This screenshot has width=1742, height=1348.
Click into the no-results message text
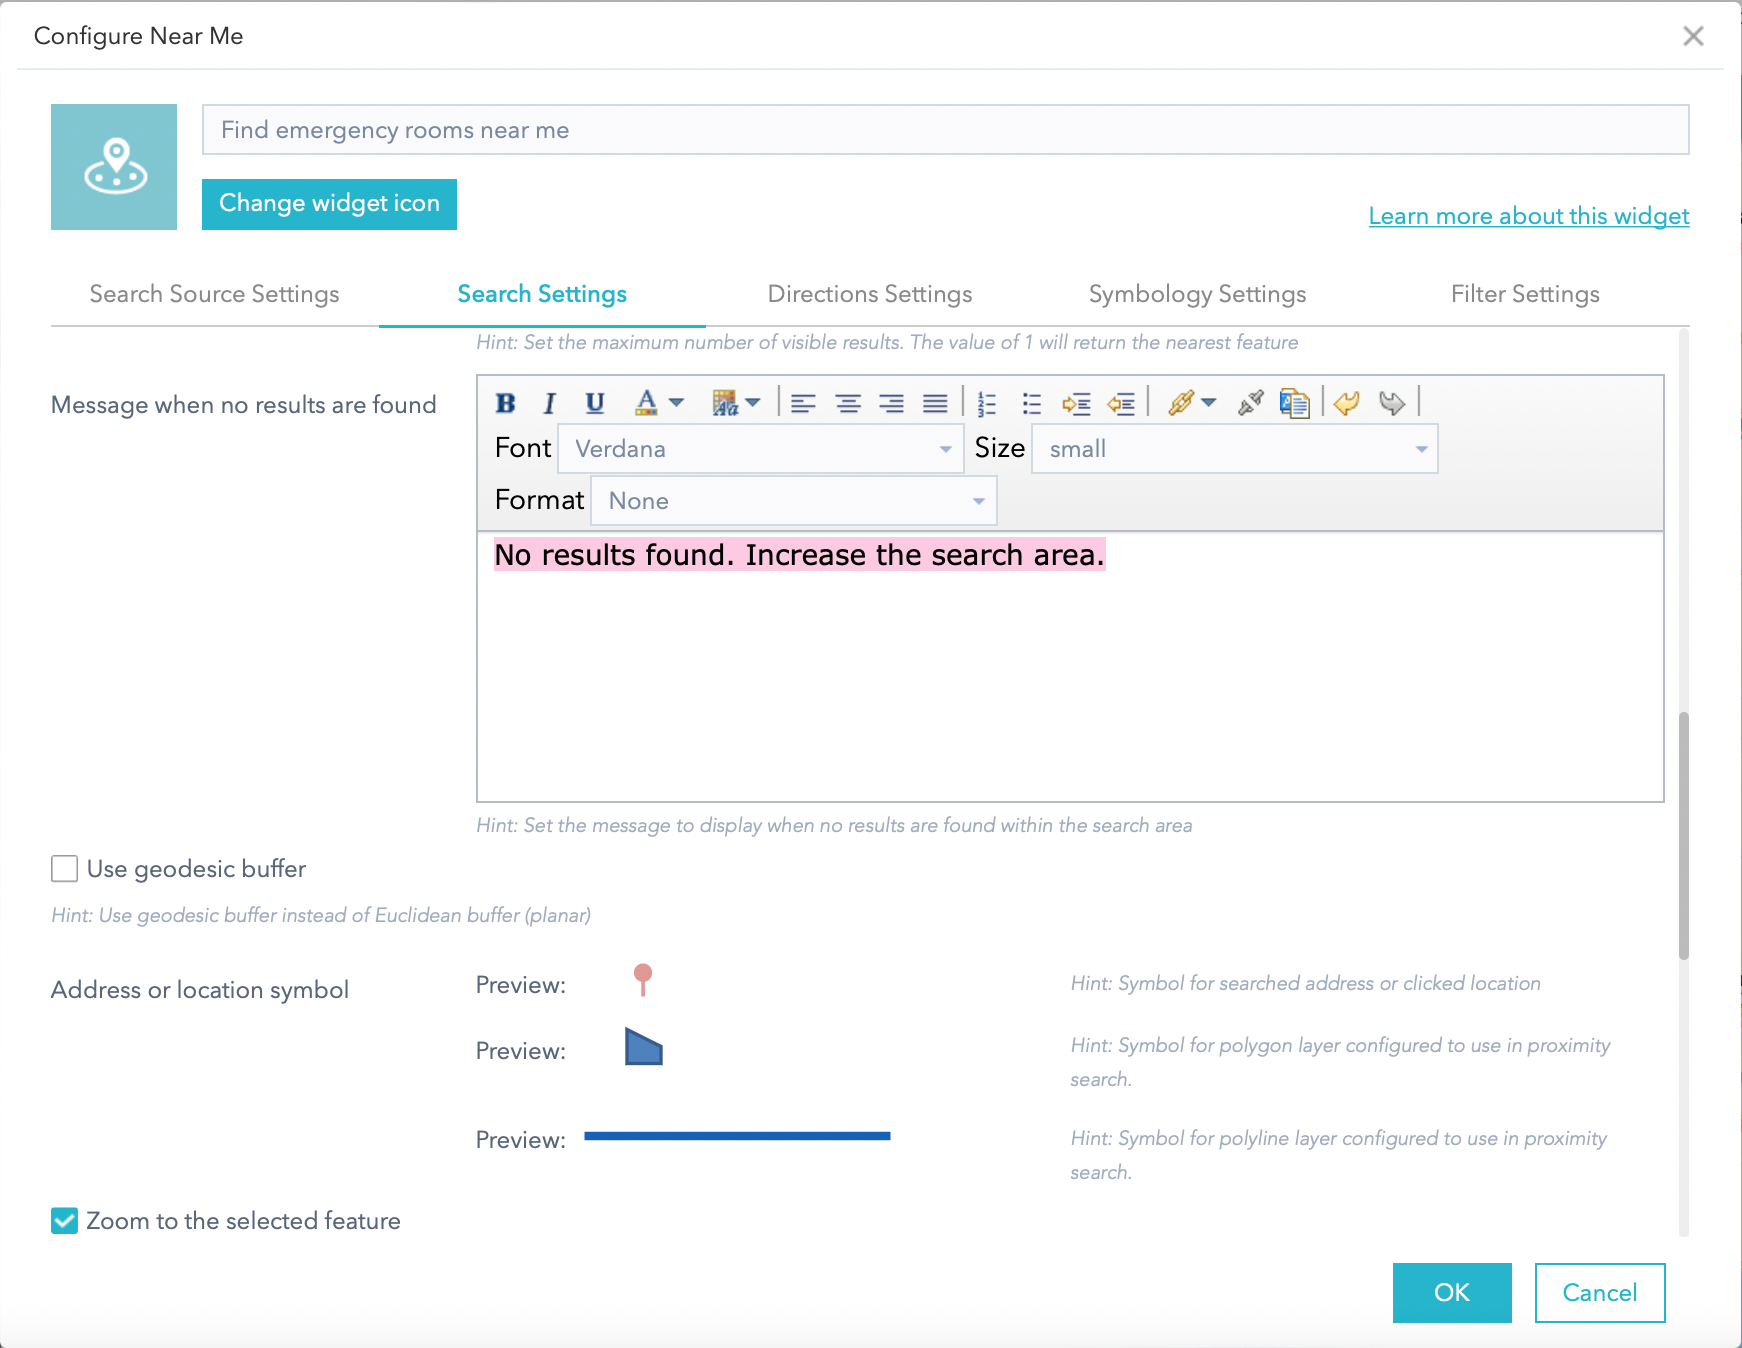pyautogui.click(x=800, y=555)
